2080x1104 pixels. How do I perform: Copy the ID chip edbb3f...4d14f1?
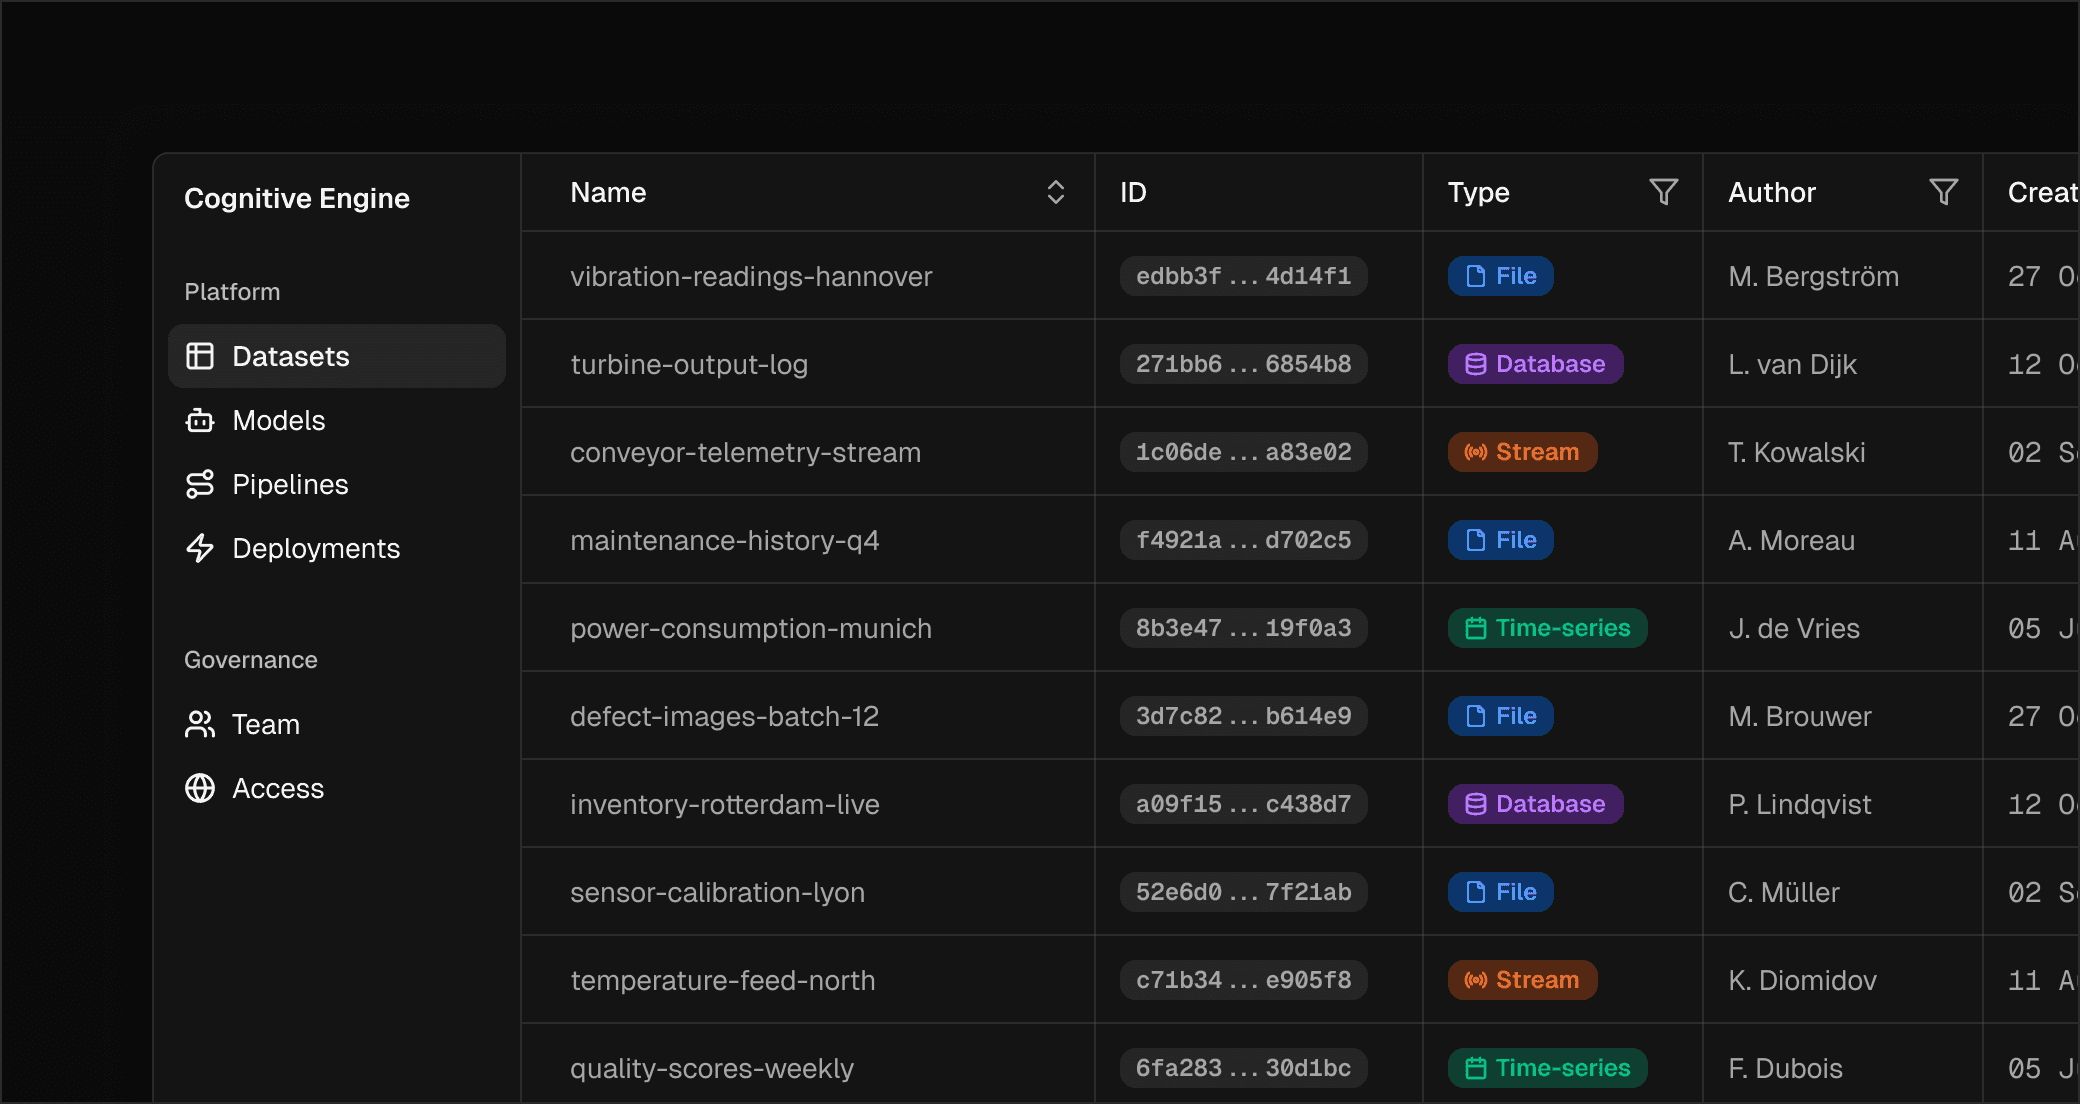click(x=1243, y=276)
